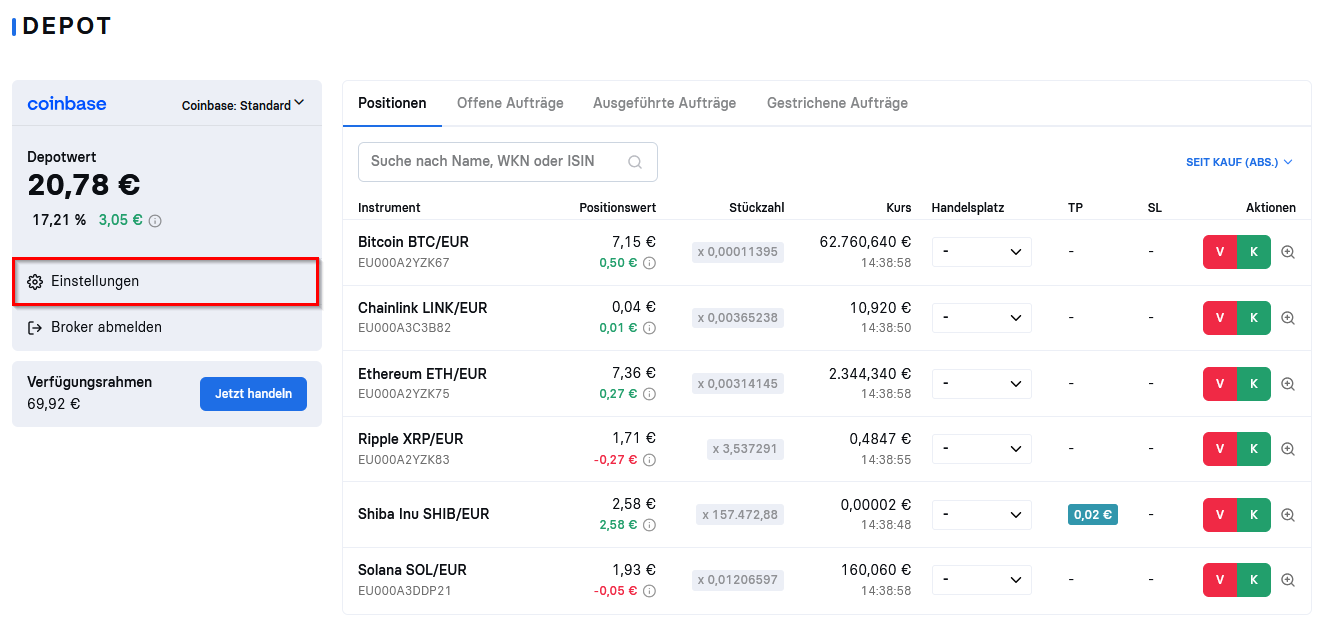Image resolution: width=1324 pixels, height=626 pixels.
Task: Click info icon beside Ethereum 0,27 € gain
Action: [649, 394]
